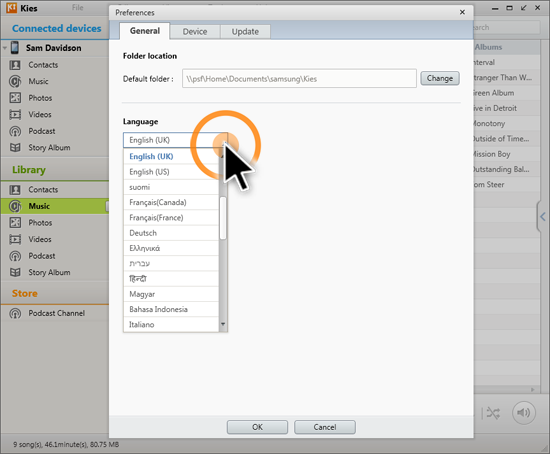Click the Albums column header

point(507,47)
